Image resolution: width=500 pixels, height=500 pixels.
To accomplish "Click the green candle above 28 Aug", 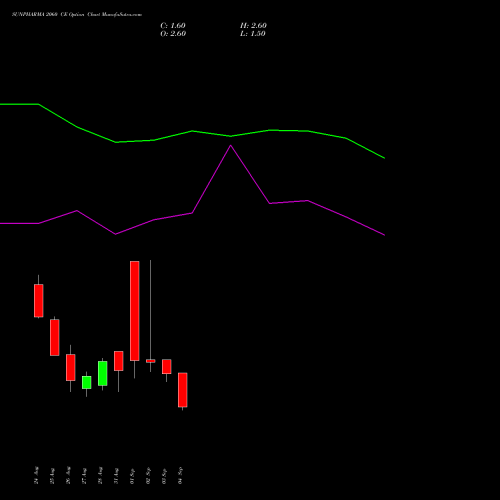I will pyautogui.click(x=103, y=373).
